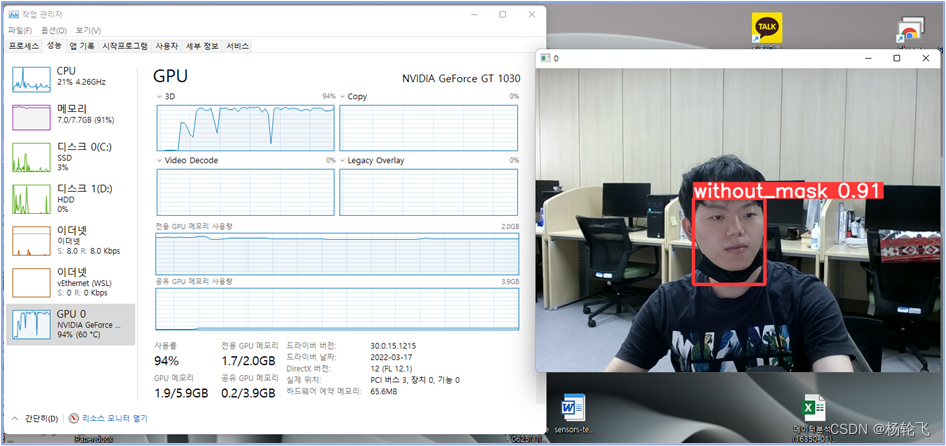
Task: Select CPU in the performance sidebar
Action: (70, 79)
